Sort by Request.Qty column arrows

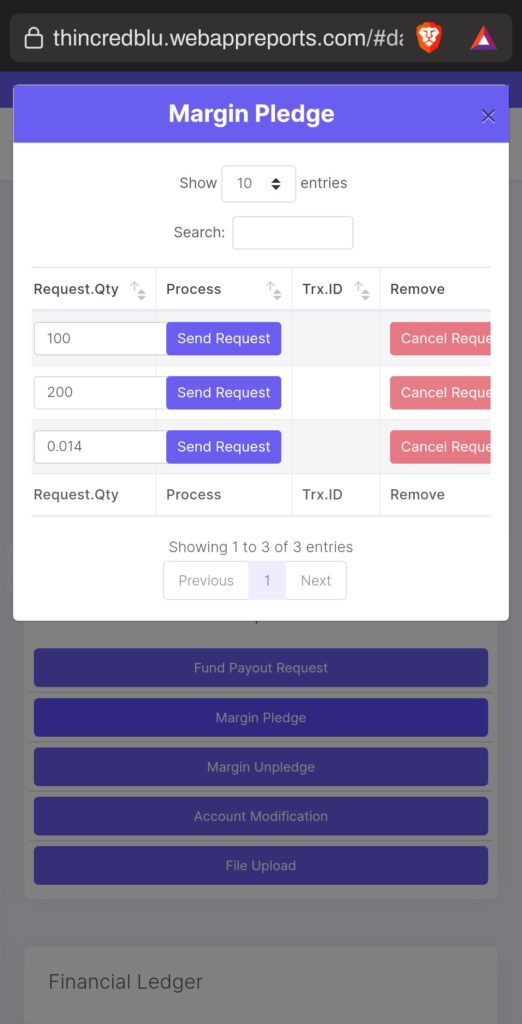[137, 290]
